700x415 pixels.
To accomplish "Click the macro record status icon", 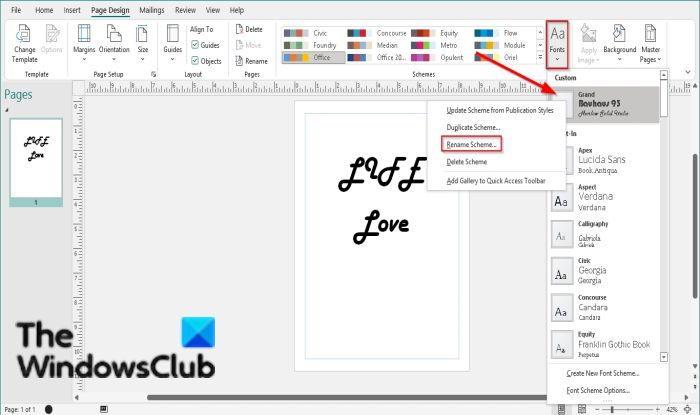I will tap(49, 409).
